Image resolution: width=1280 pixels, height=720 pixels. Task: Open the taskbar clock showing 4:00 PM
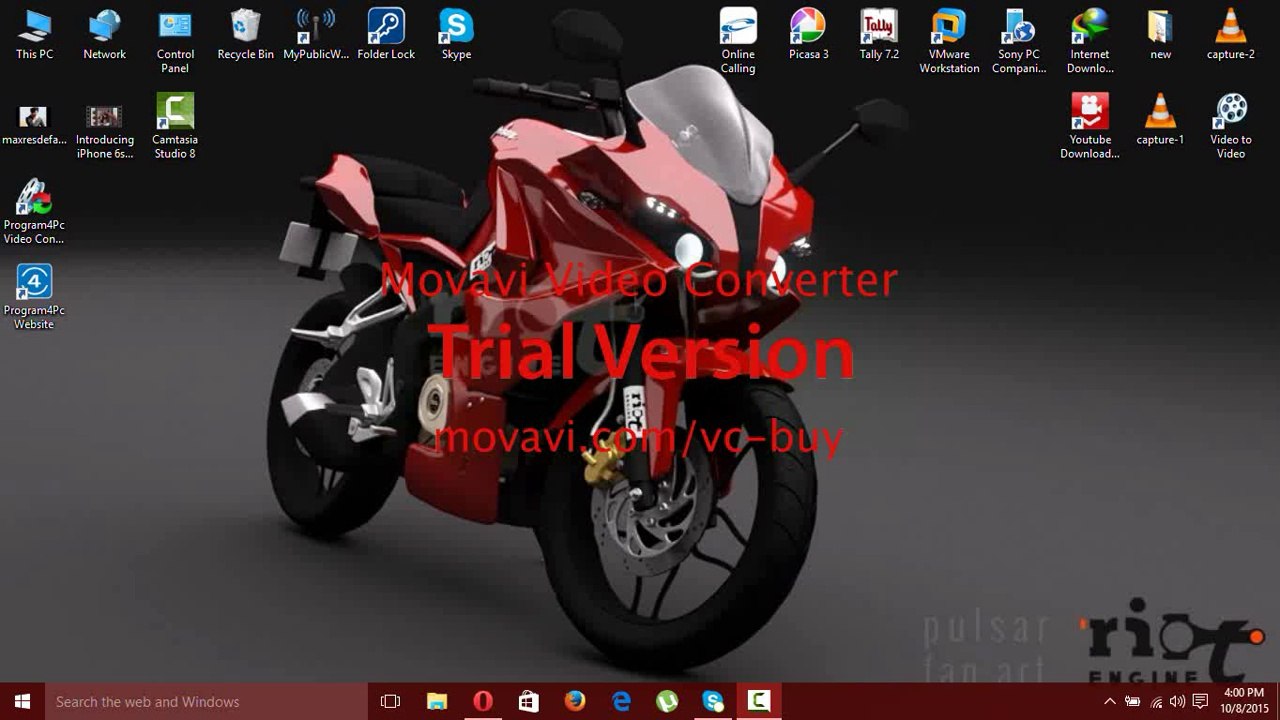point(1243,702)
